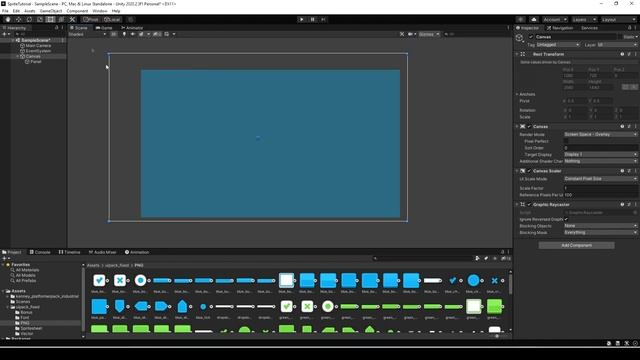Switch to the Animator tab
This screenshot has height=360, width=640.
[x=132, y=28]
